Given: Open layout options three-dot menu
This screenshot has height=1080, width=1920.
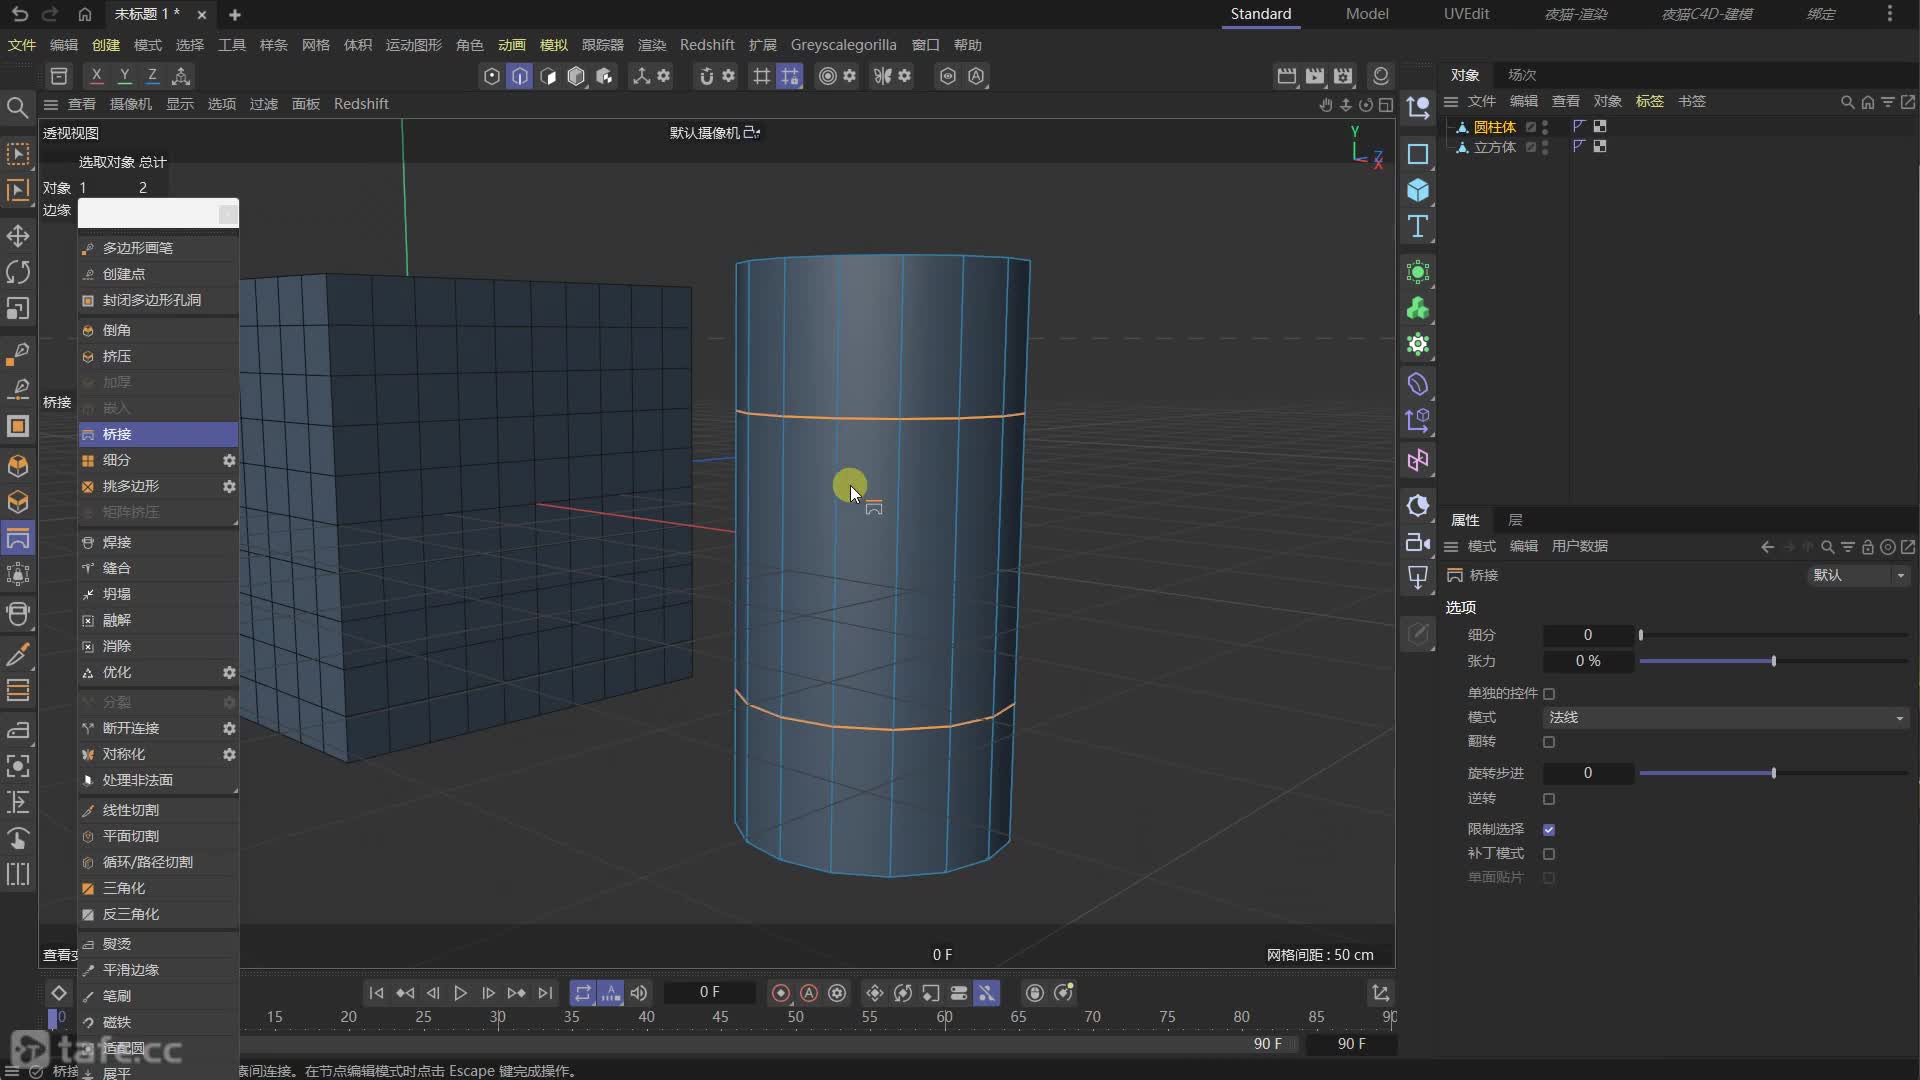Looking at the screenshot, I should click(x=1889, y=14).
